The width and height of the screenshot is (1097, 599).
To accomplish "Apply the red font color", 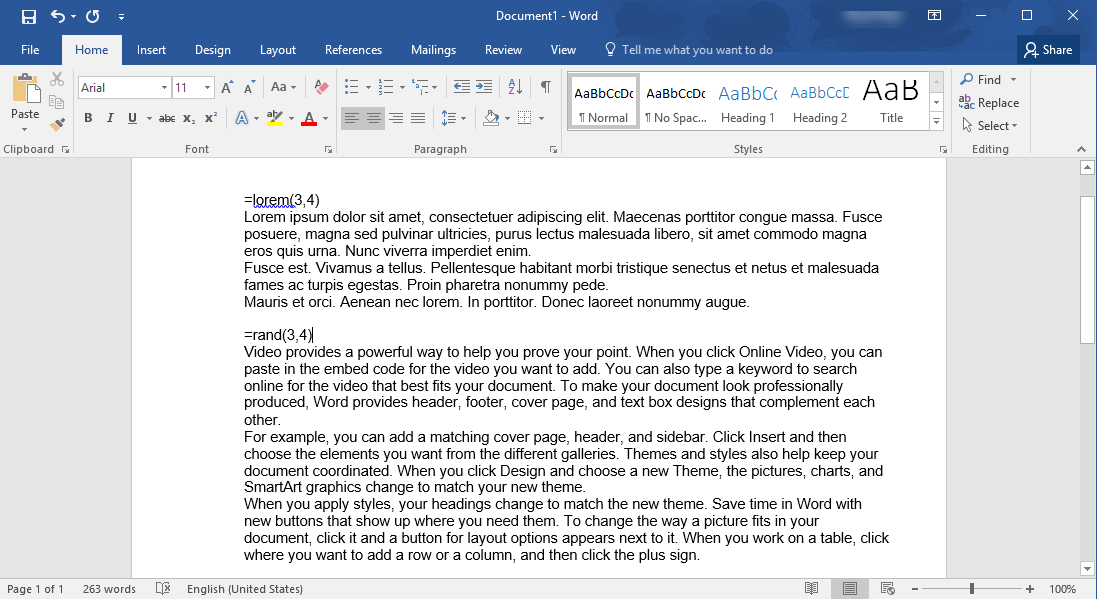I will 309,118.
